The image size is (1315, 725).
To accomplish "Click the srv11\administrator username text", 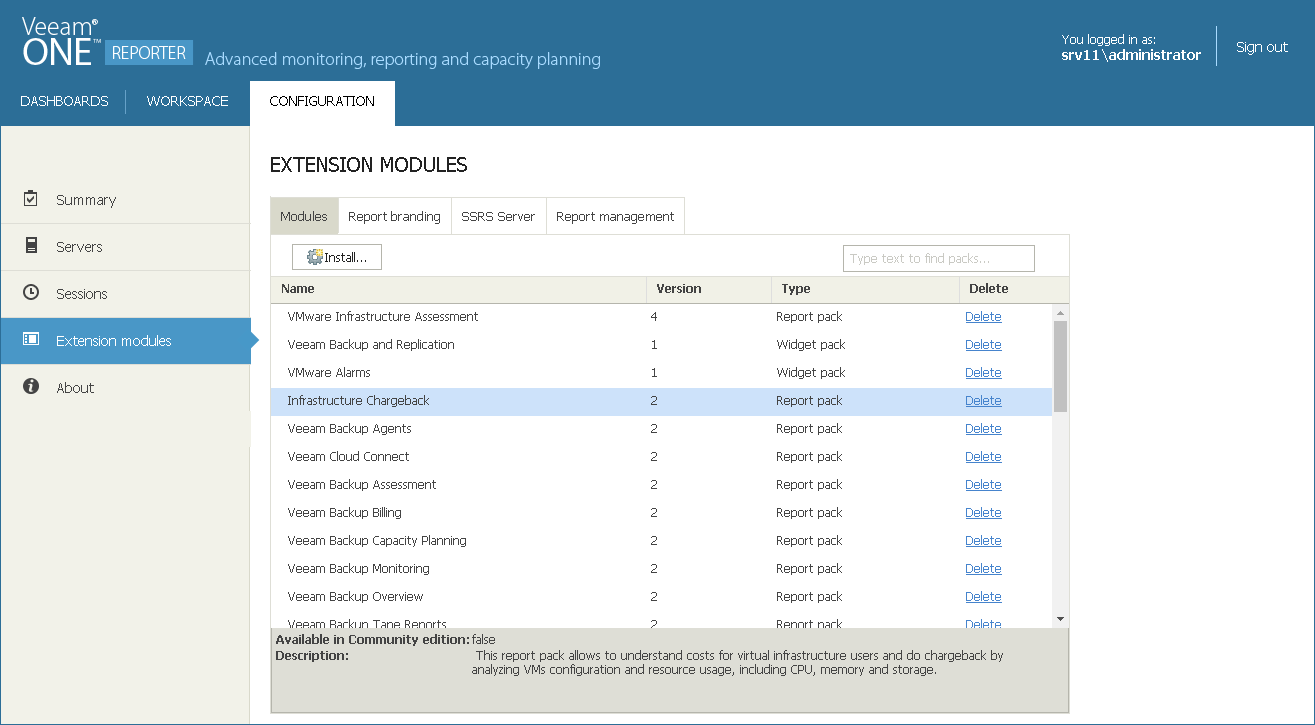I will pyautogui.click(x=1131, y=55).
